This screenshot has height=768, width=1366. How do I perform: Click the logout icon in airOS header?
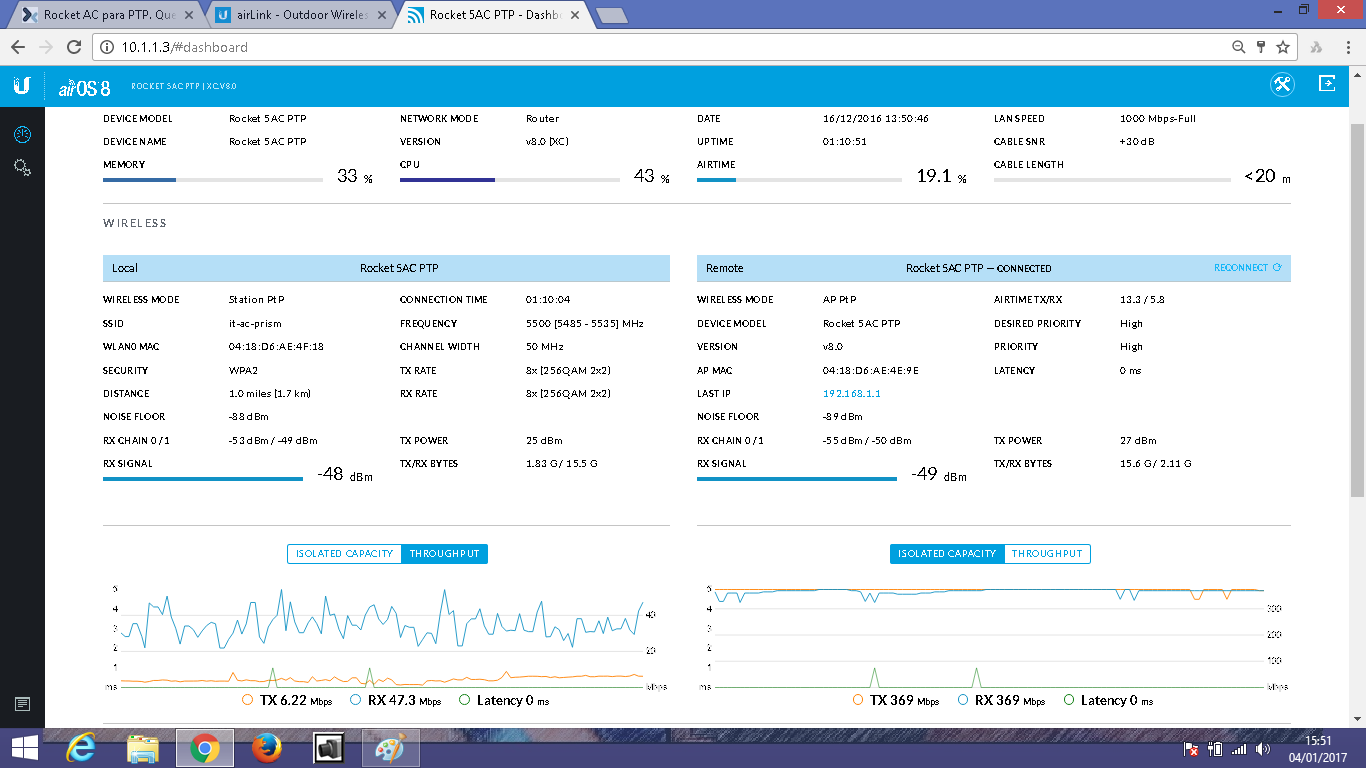tap(1327, 84)
